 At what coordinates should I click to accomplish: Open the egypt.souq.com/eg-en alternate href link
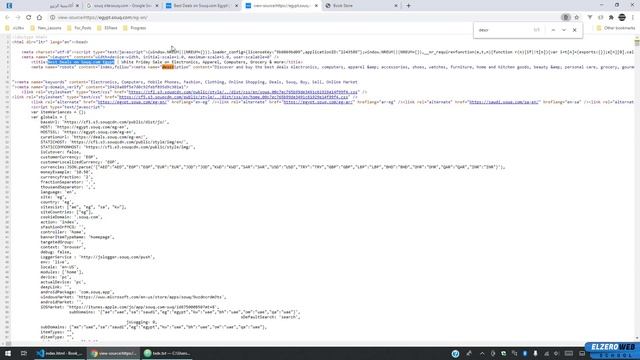(132, 102)
